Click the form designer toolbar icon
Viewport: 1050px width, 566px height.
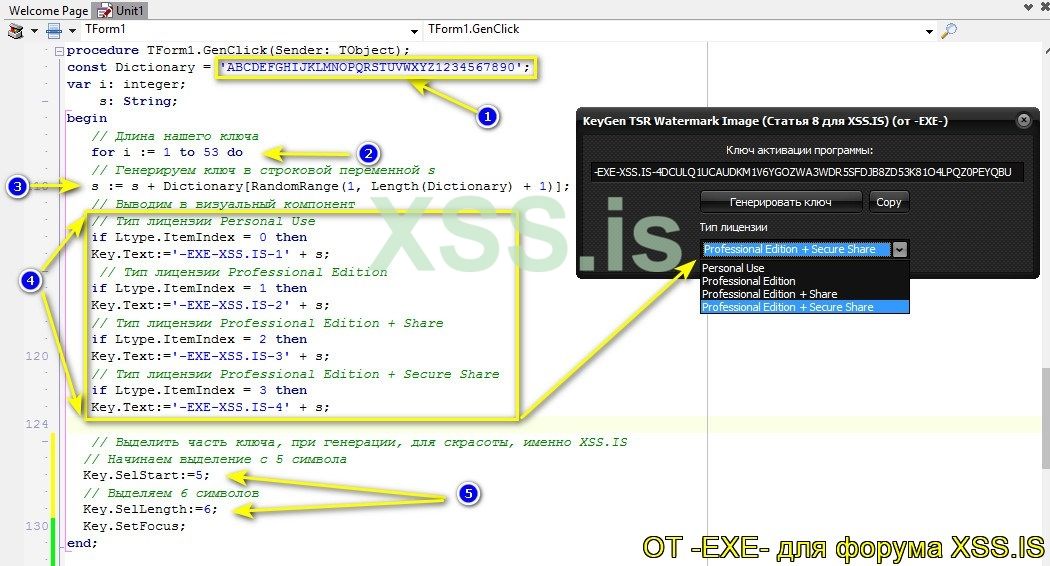[x=15, y=30]
